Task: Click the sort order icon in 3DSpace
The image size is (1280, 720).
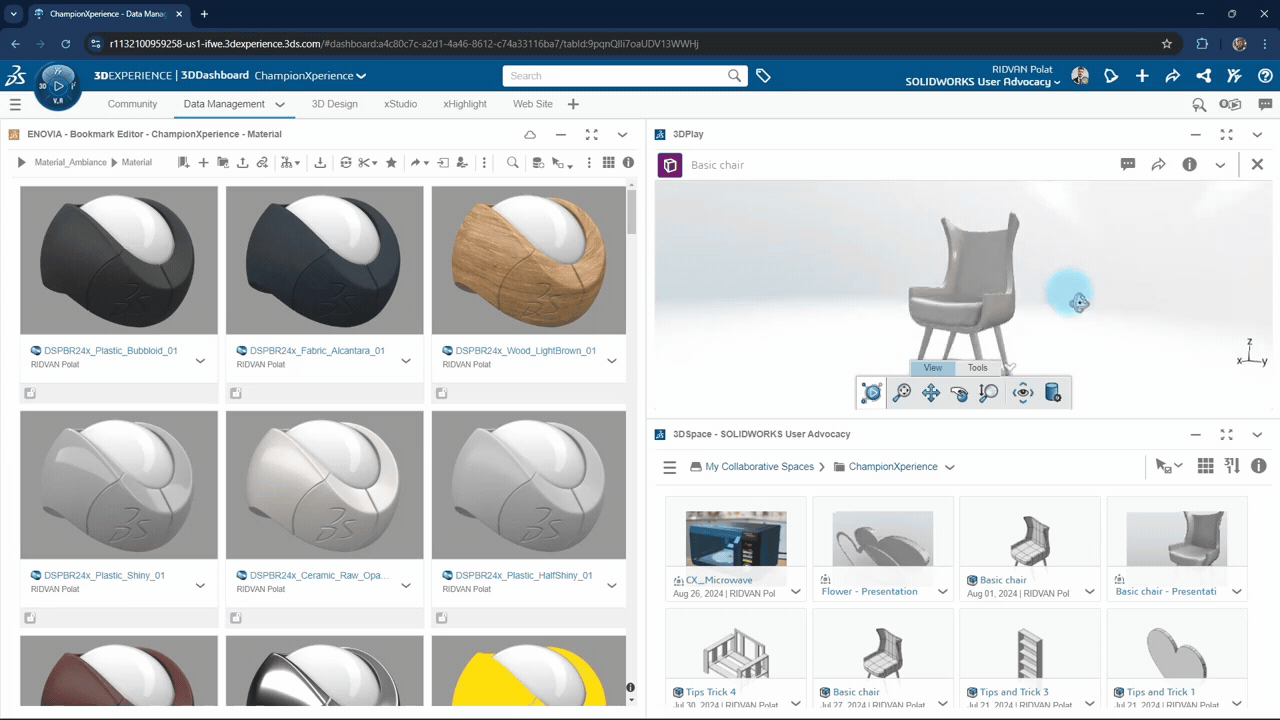Action: (1232, 466)
